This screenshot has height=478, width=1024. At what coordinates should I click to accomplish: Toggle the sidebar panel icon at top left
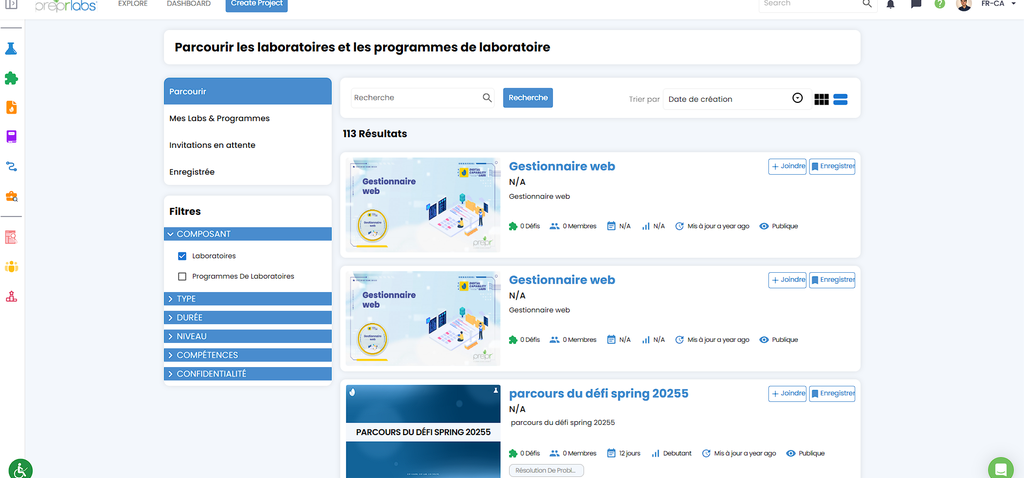(11, 4)
